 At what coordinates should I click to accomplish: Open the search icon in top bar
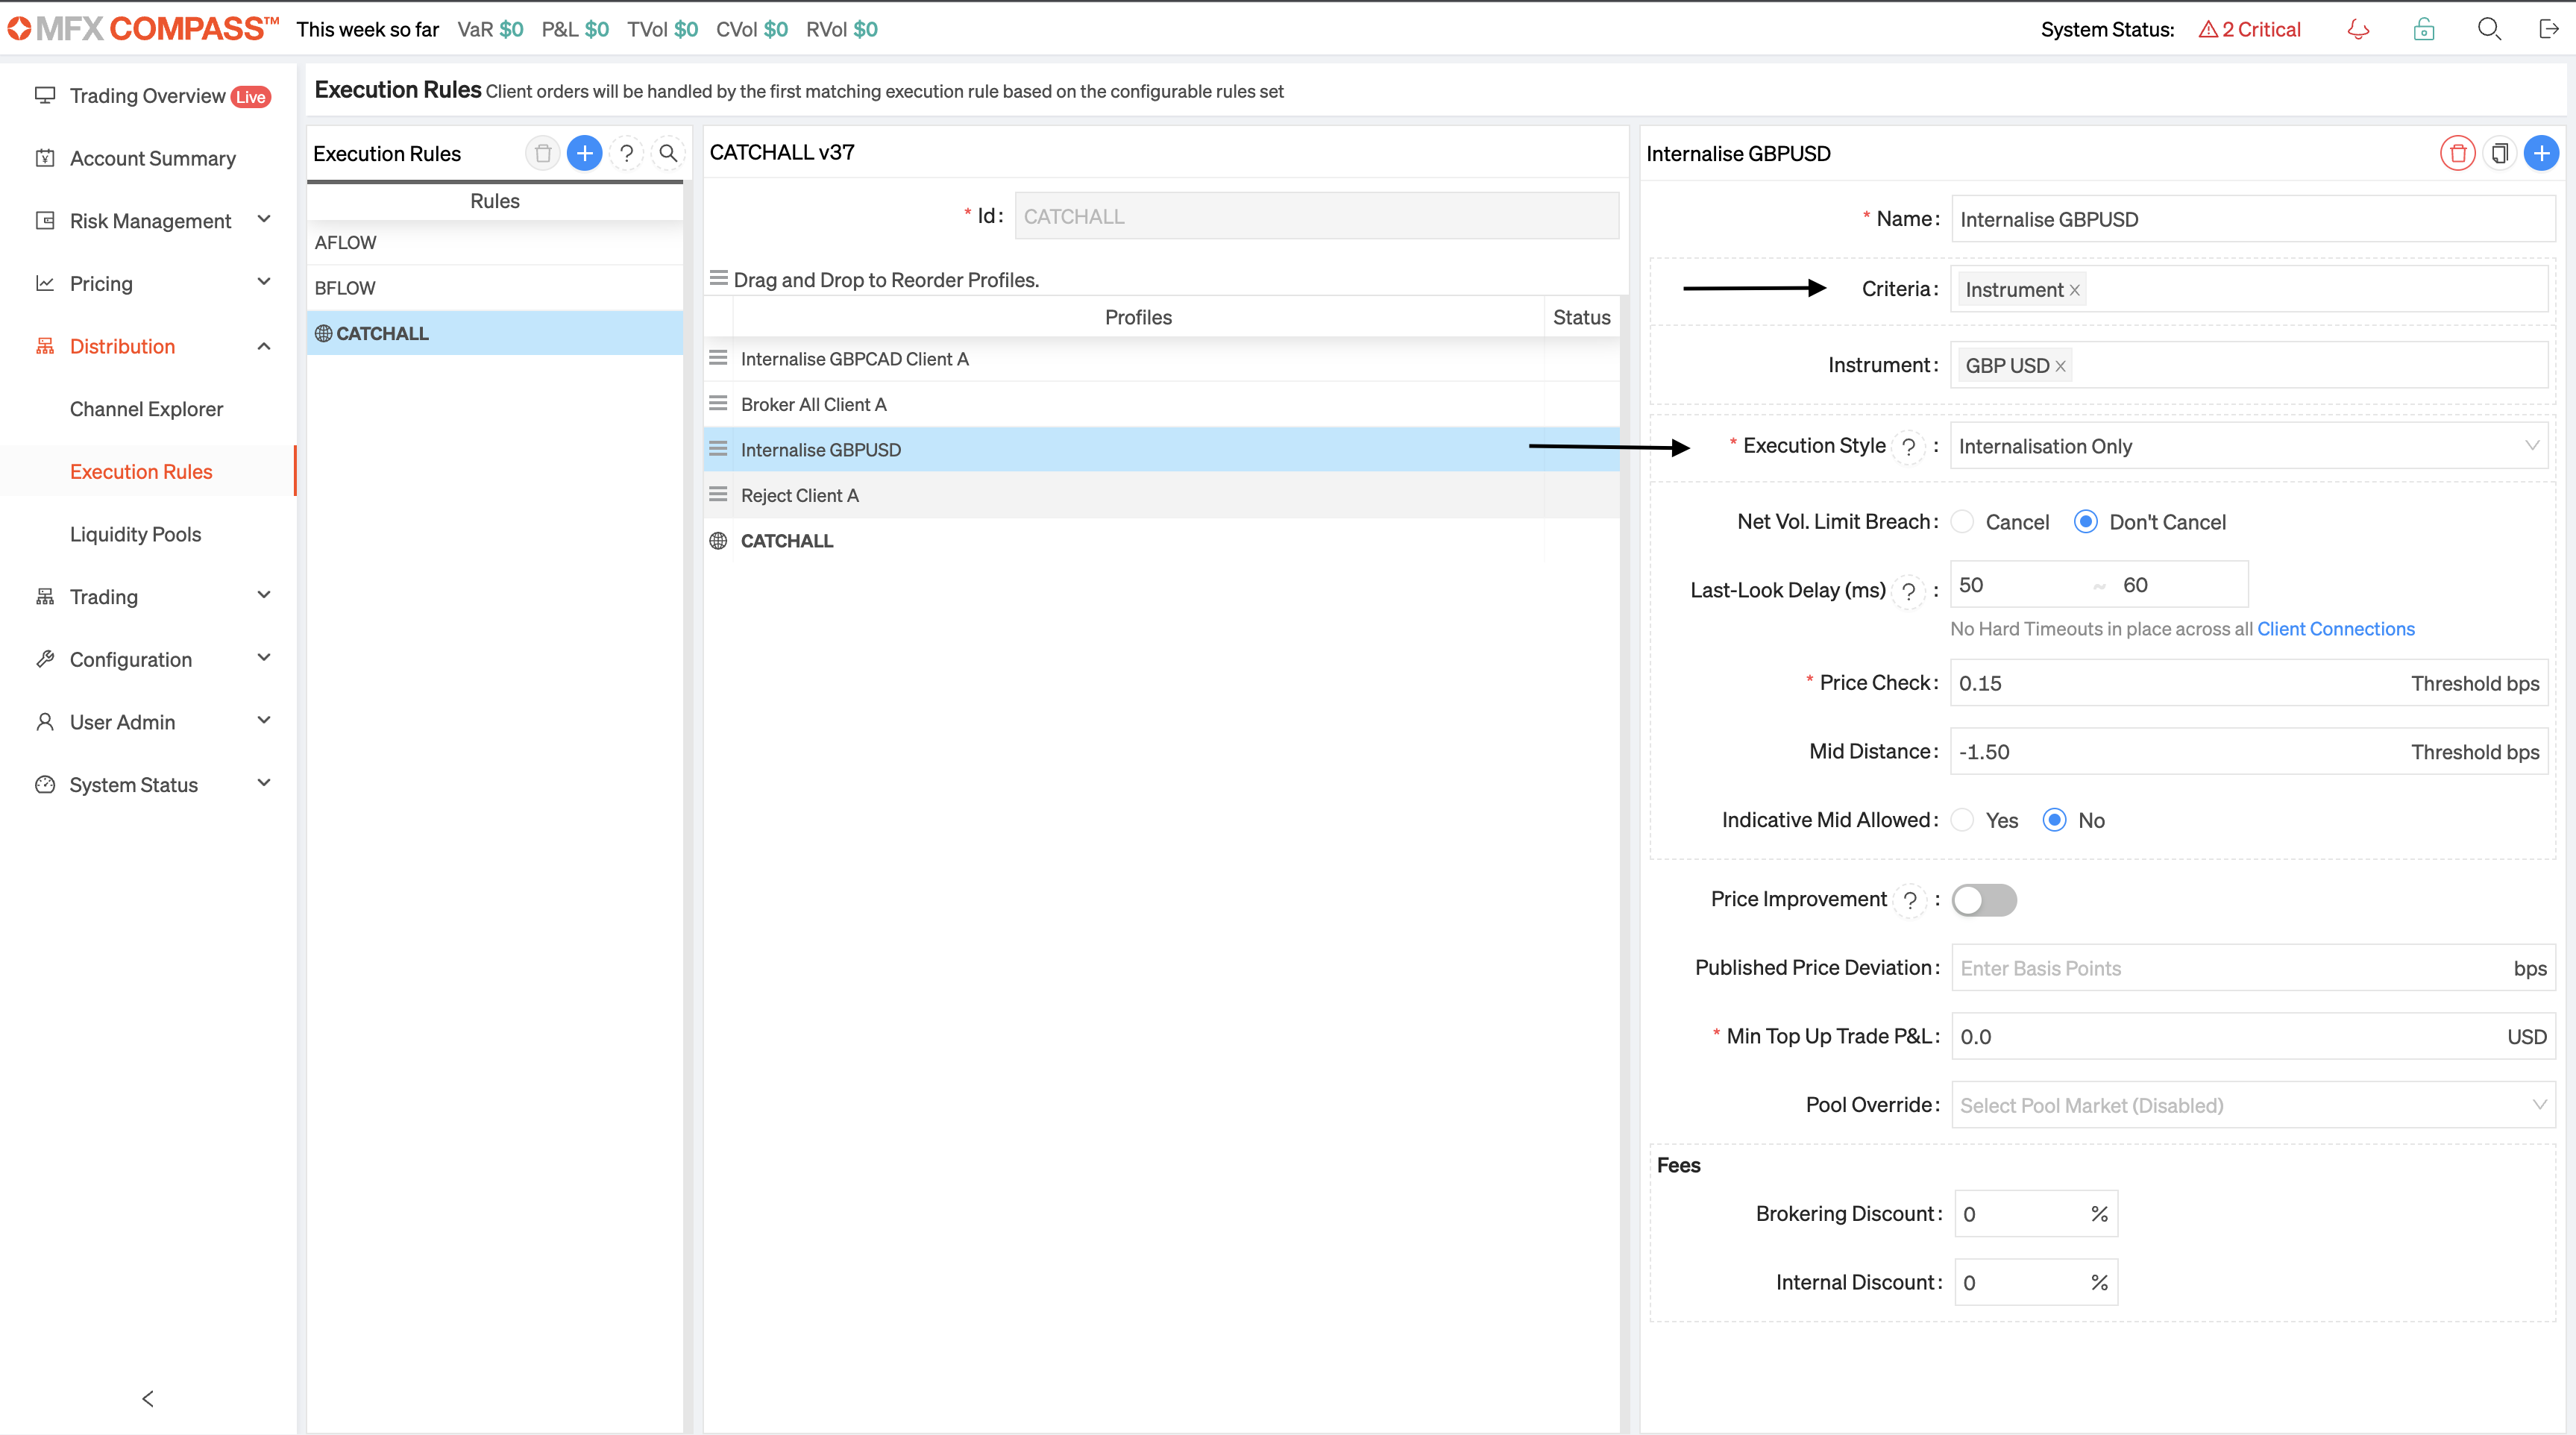tap(2489, 29)
